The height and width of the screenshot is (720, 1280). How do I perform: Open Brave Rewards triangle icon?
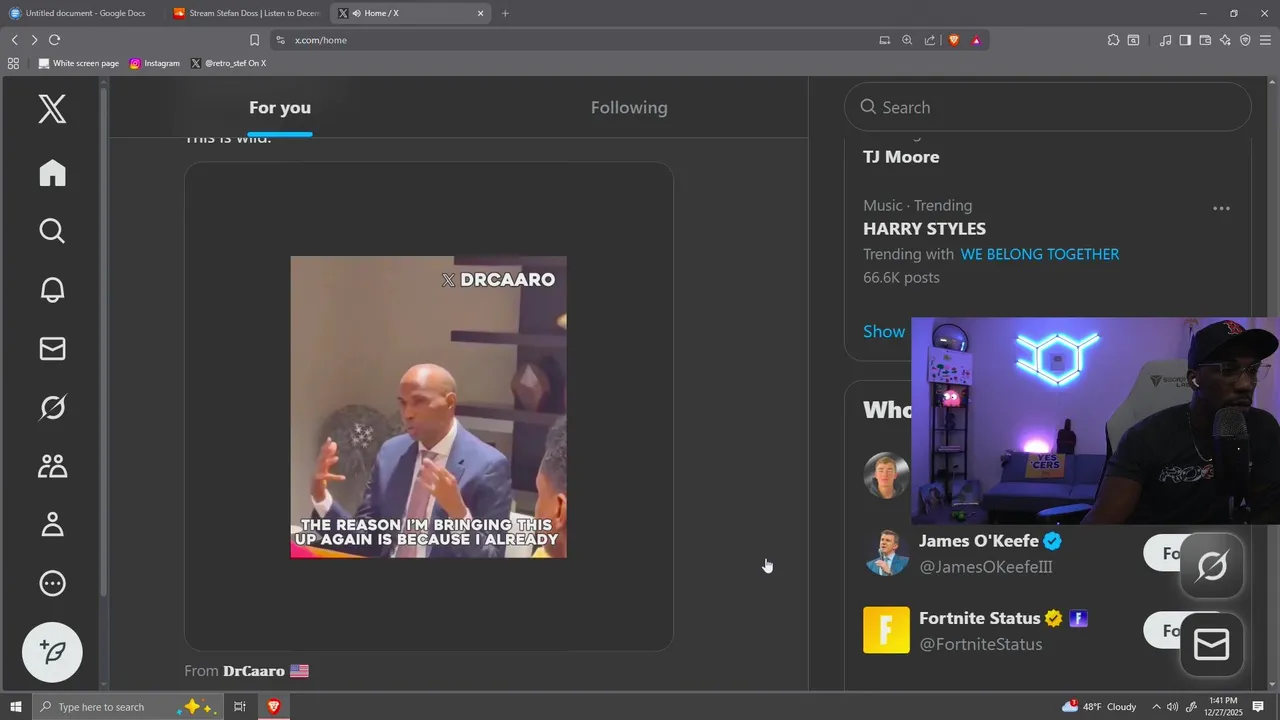976,40
